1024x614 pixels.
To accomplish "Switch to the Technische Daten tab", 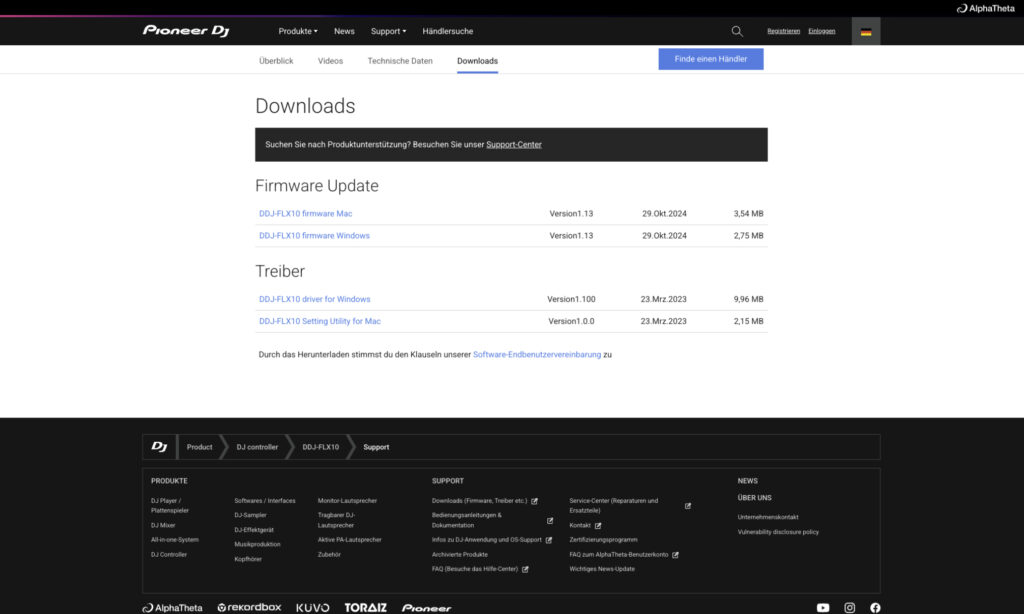I will click(400, 61).
